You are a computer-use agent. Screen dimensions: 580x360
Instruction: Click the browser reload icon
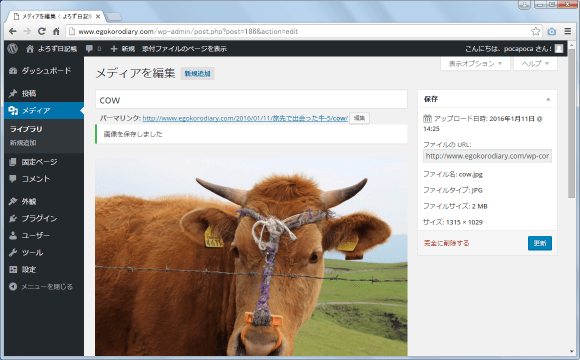[x=42, y=31]
